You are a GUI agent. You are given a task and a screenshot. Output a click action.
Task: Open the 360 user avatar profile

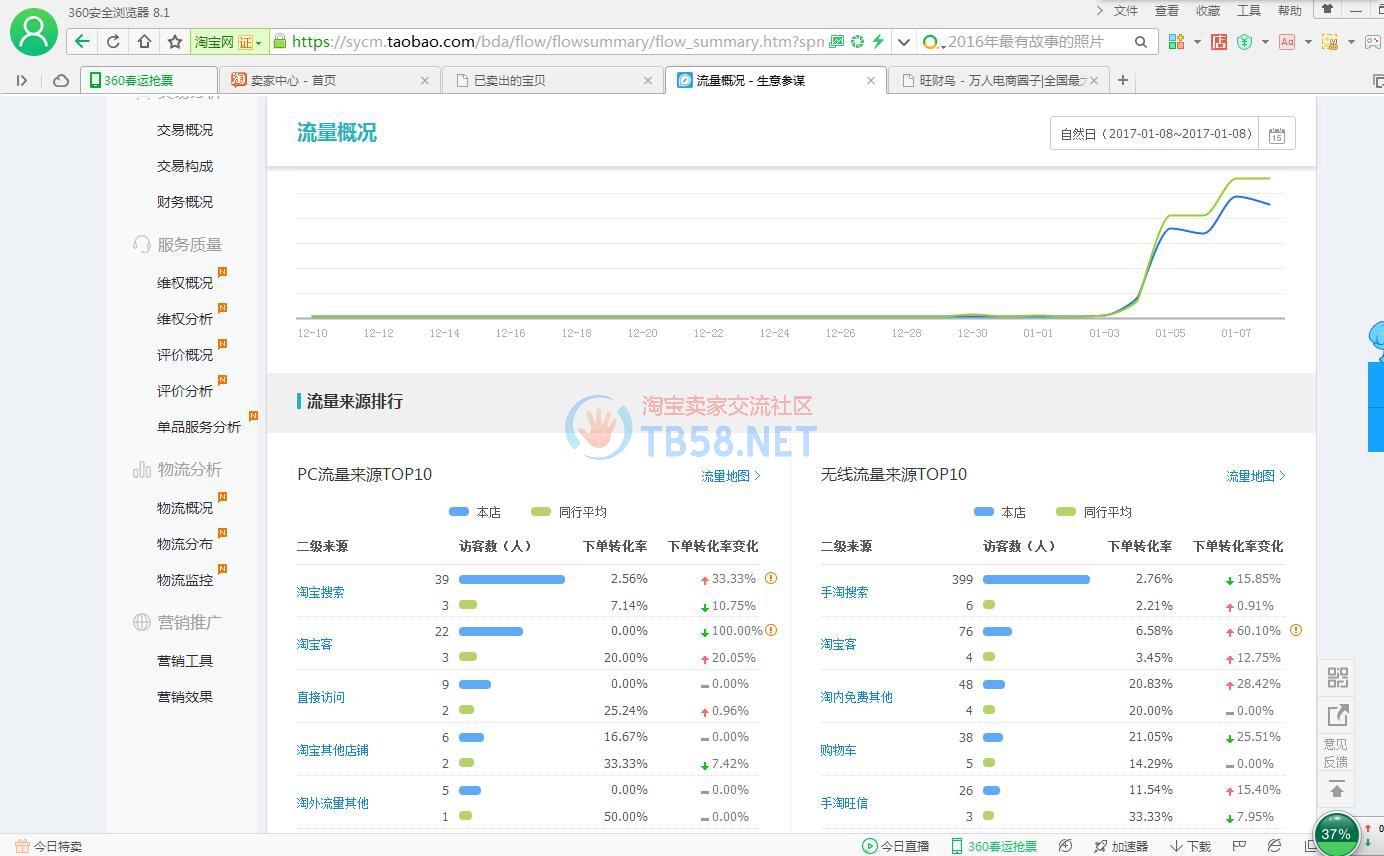coord(33,31)
